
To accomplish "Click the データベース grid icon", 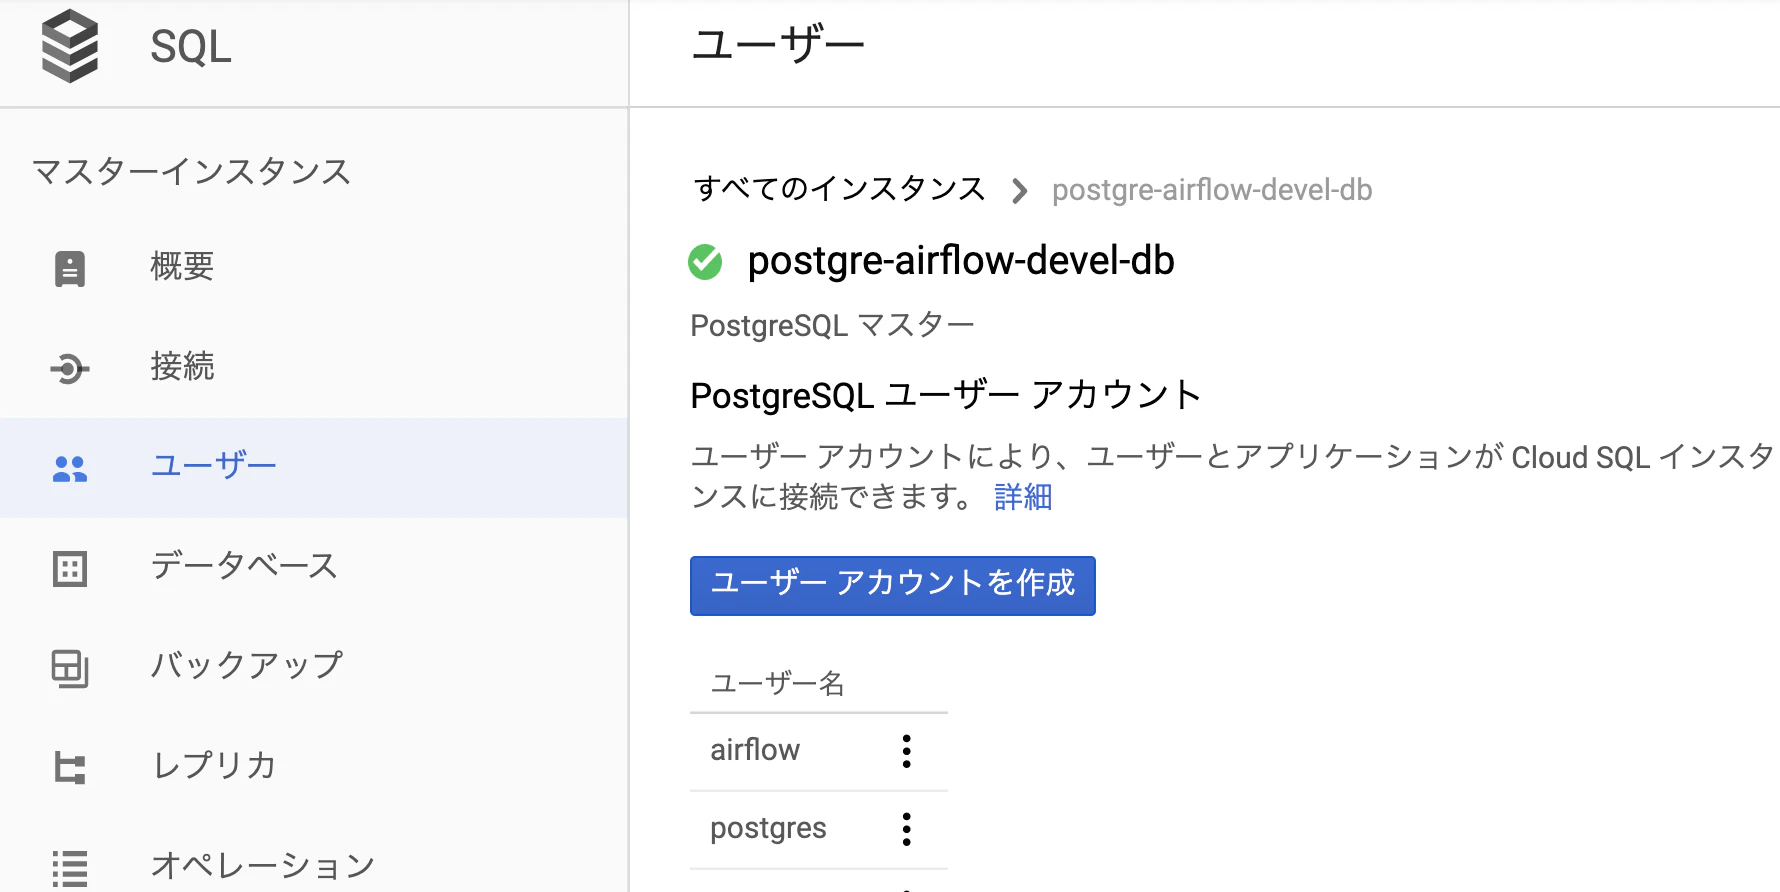I will click(70, 568).
